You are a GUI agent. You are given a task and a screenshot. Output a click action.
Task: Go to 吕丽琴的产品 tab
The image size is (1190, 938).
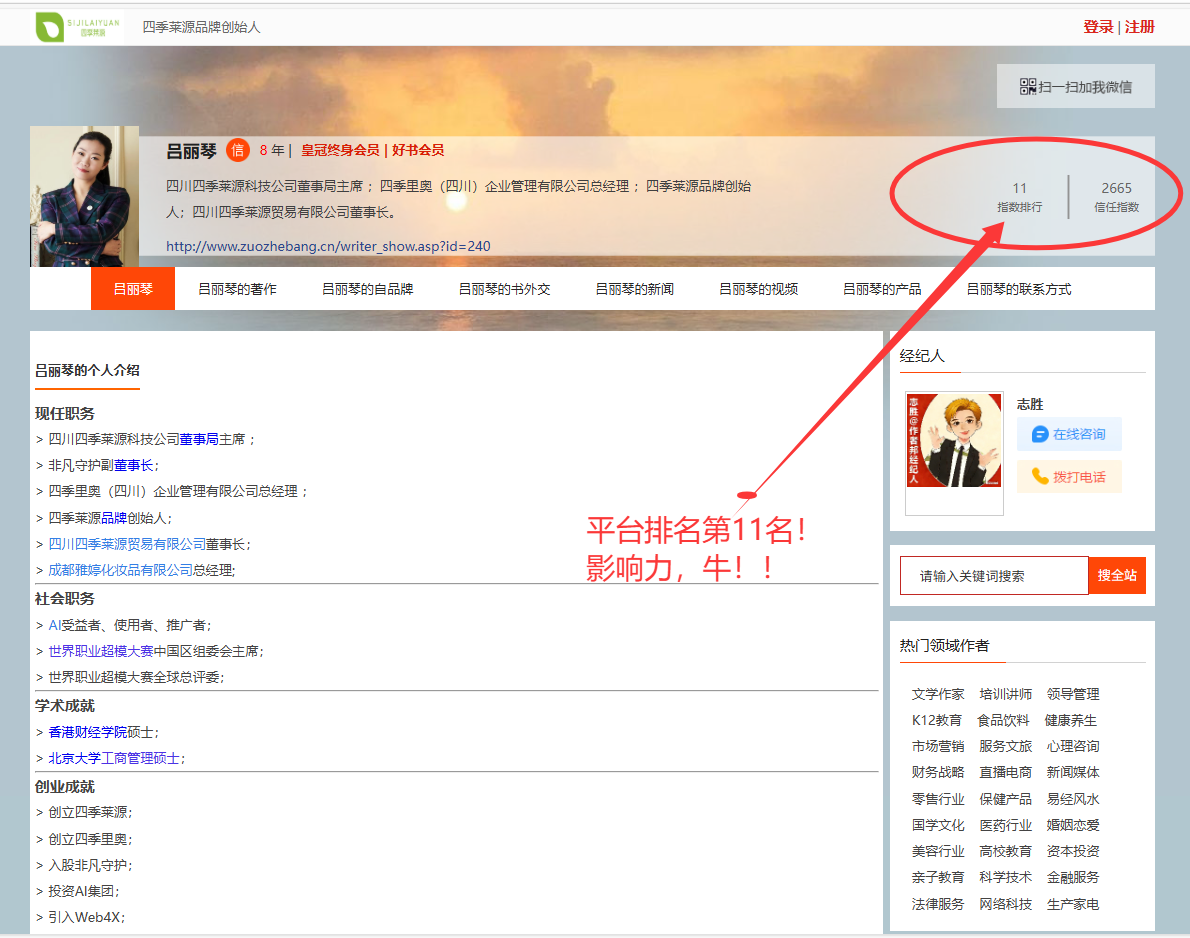pos(882,289)
